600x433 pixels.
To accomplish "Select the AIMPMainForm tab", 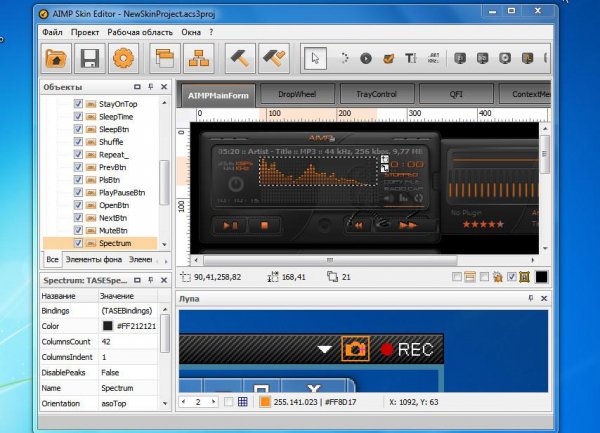I will pos(218,95).
